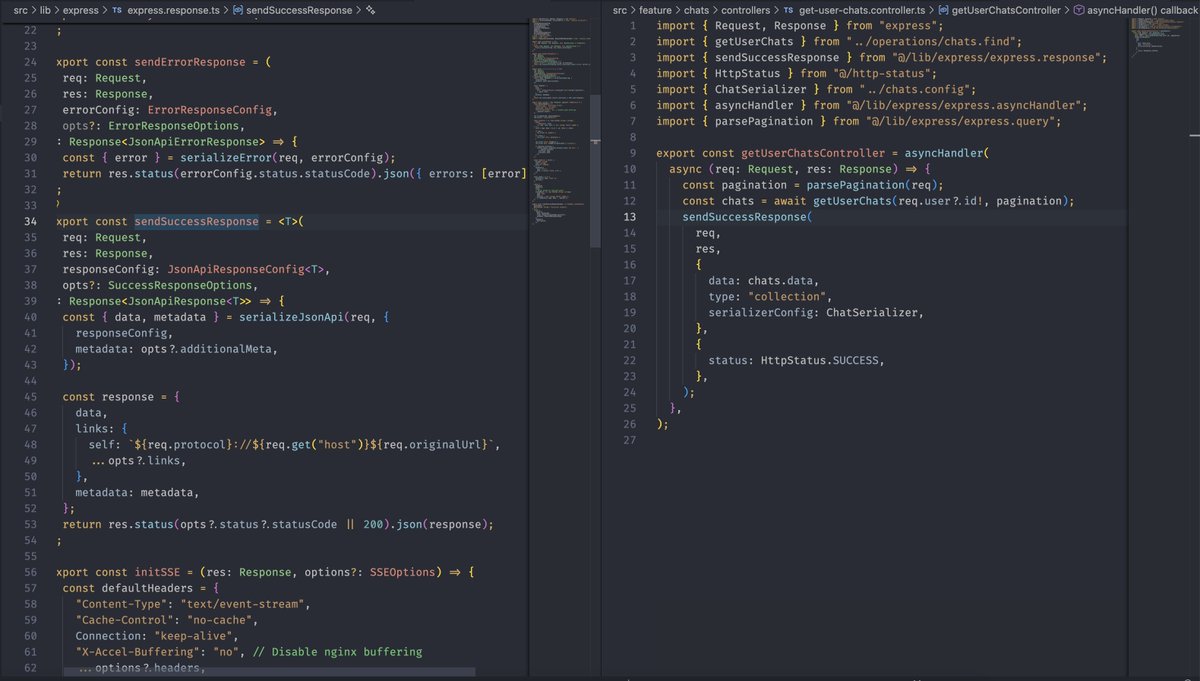Click line number 45 in the left editor

pos(30,397)
